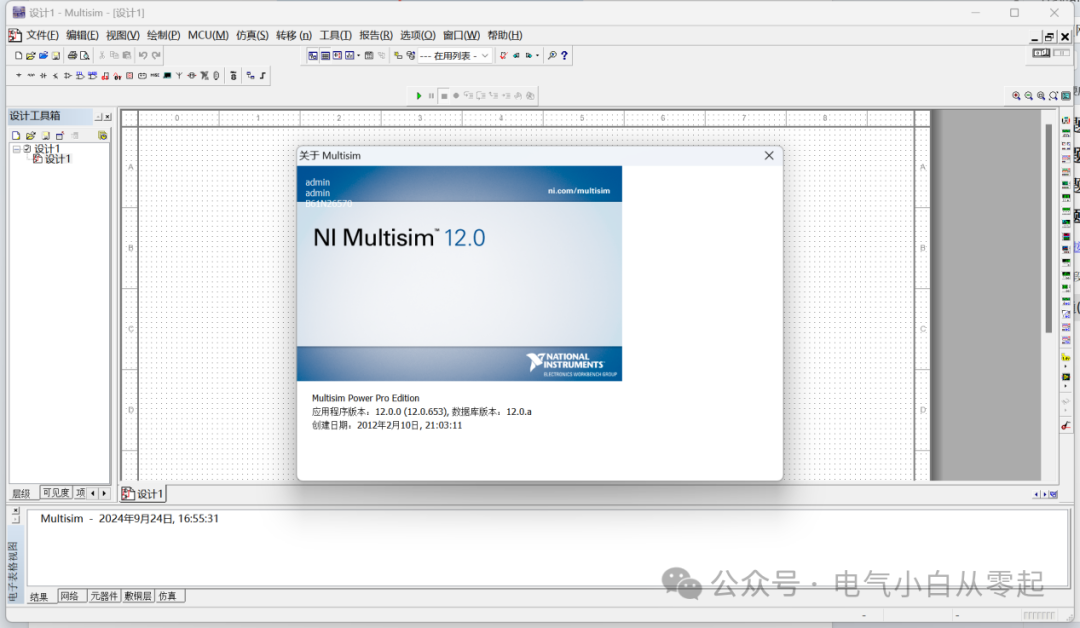
Task: Click the Print Preview icon
Action: point(85,55)
